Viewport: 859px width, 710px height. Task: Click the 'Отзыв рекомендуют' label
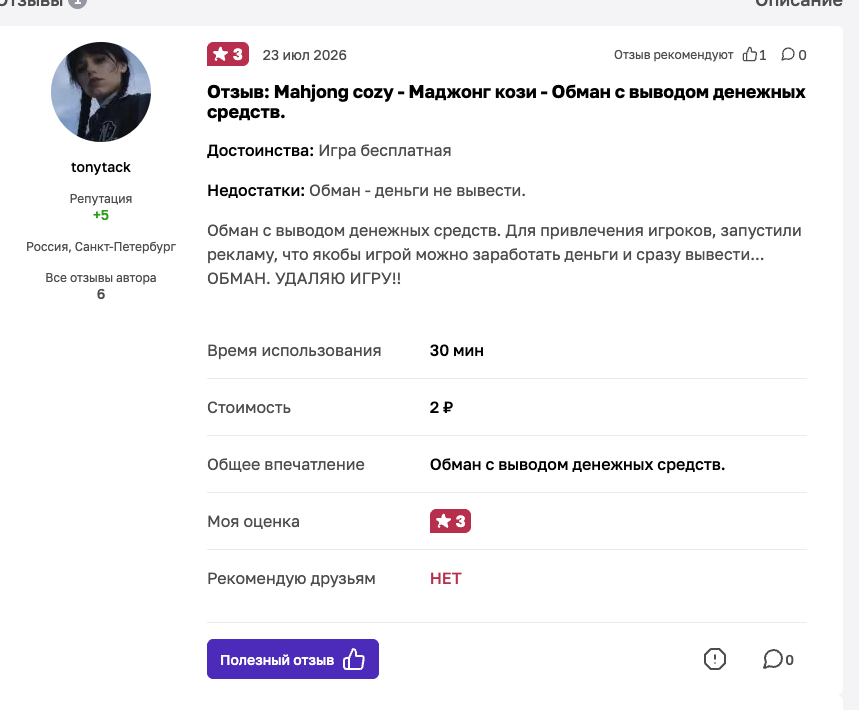tap(673, 55)
